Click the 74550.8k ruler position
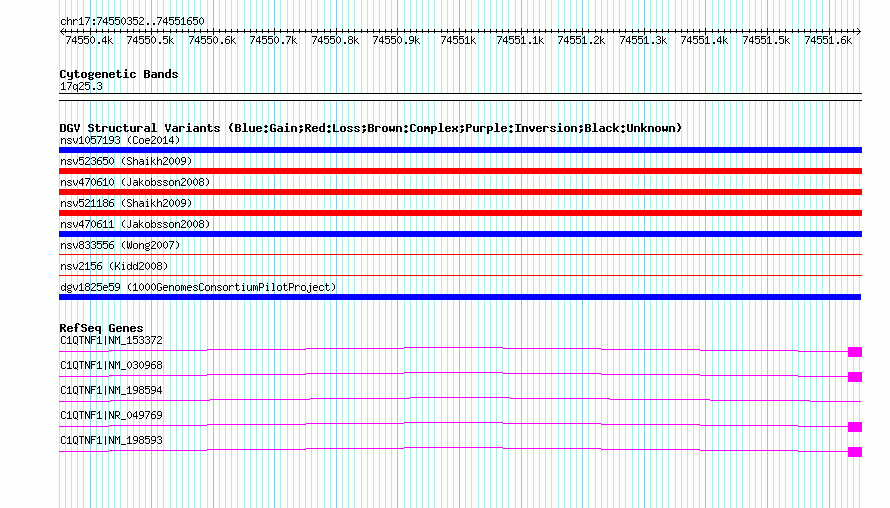 pos(335,40)
